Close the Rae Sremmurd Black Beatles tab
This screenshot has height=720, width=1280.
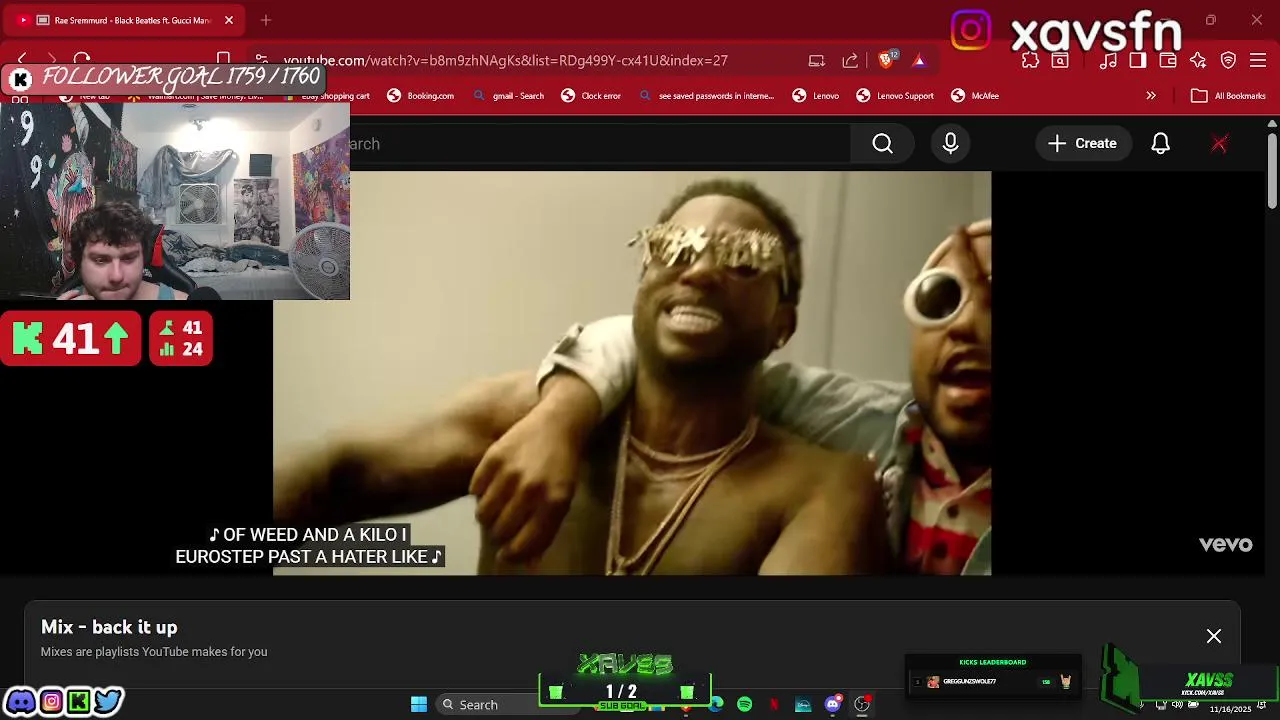point(229,20)
